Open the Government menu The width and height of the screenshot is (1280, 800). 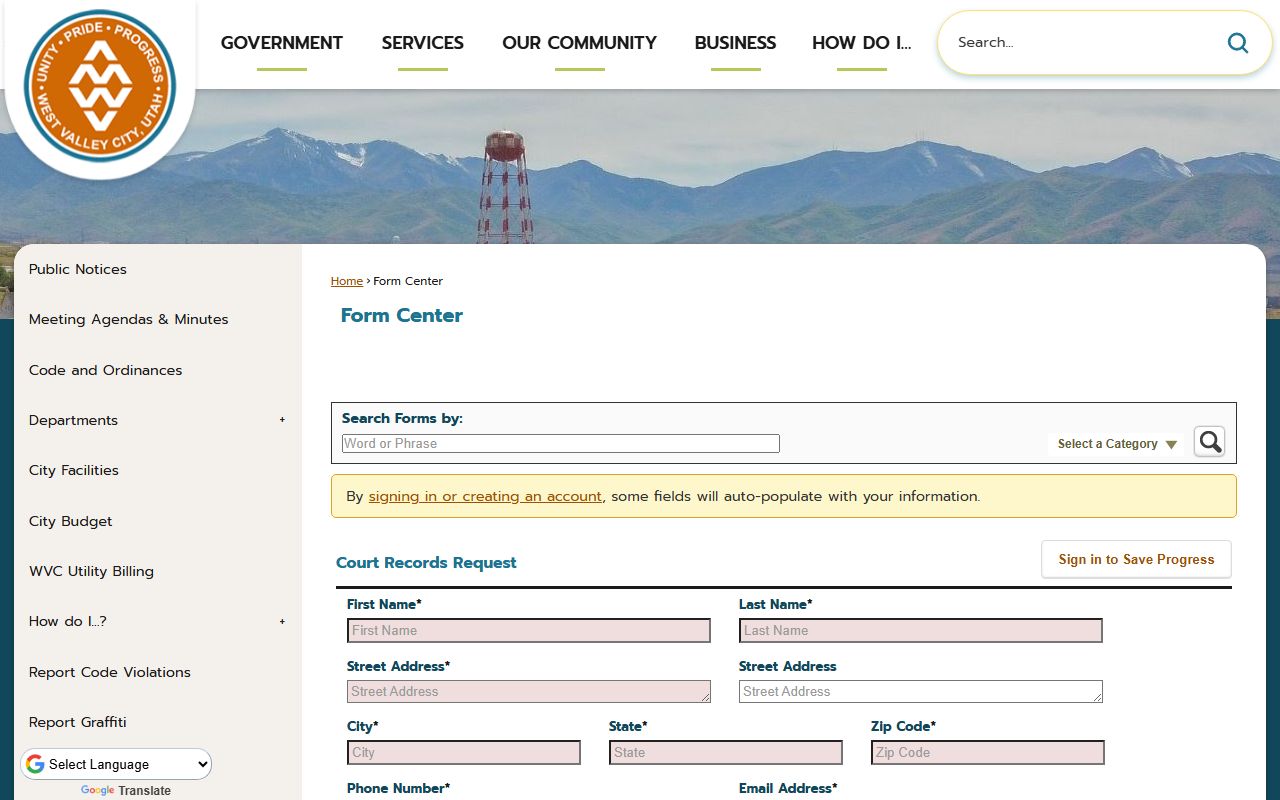point(281,43)
